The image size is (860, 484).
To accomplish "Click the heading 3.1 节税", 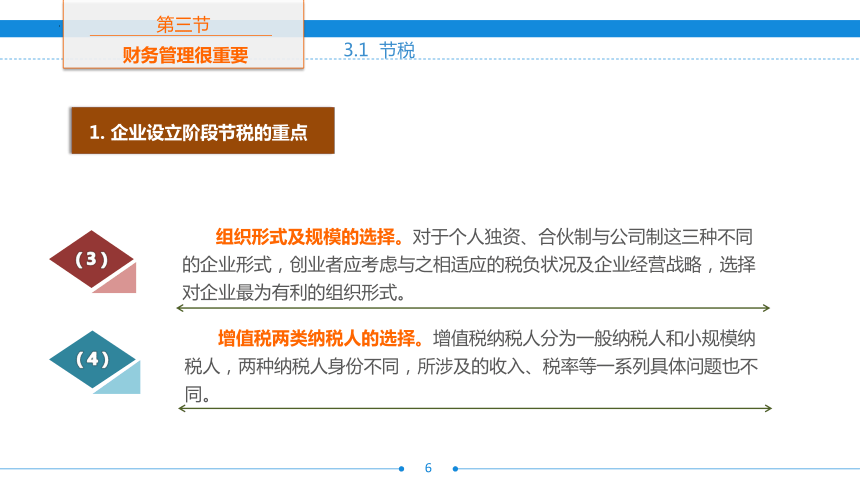I will tap(379, 50).
